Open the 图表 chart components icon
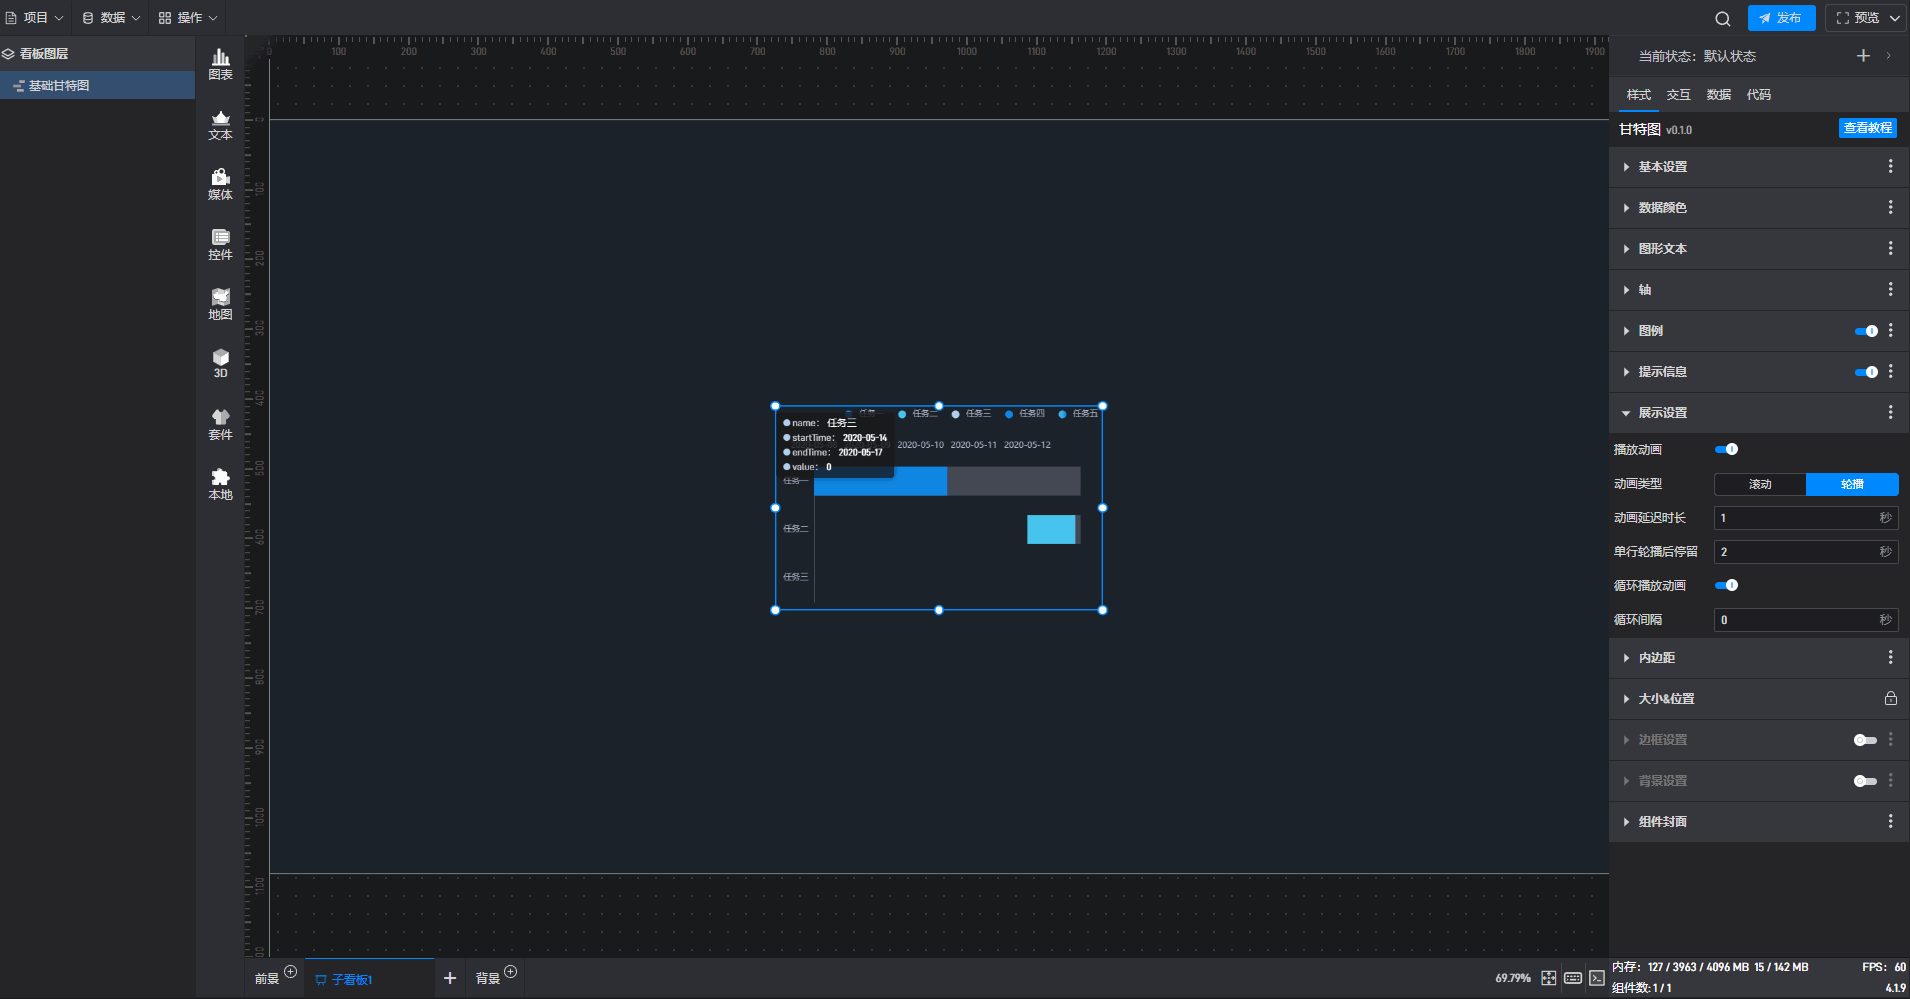This screenshot has height=999, width=1910. coord(220,64)
